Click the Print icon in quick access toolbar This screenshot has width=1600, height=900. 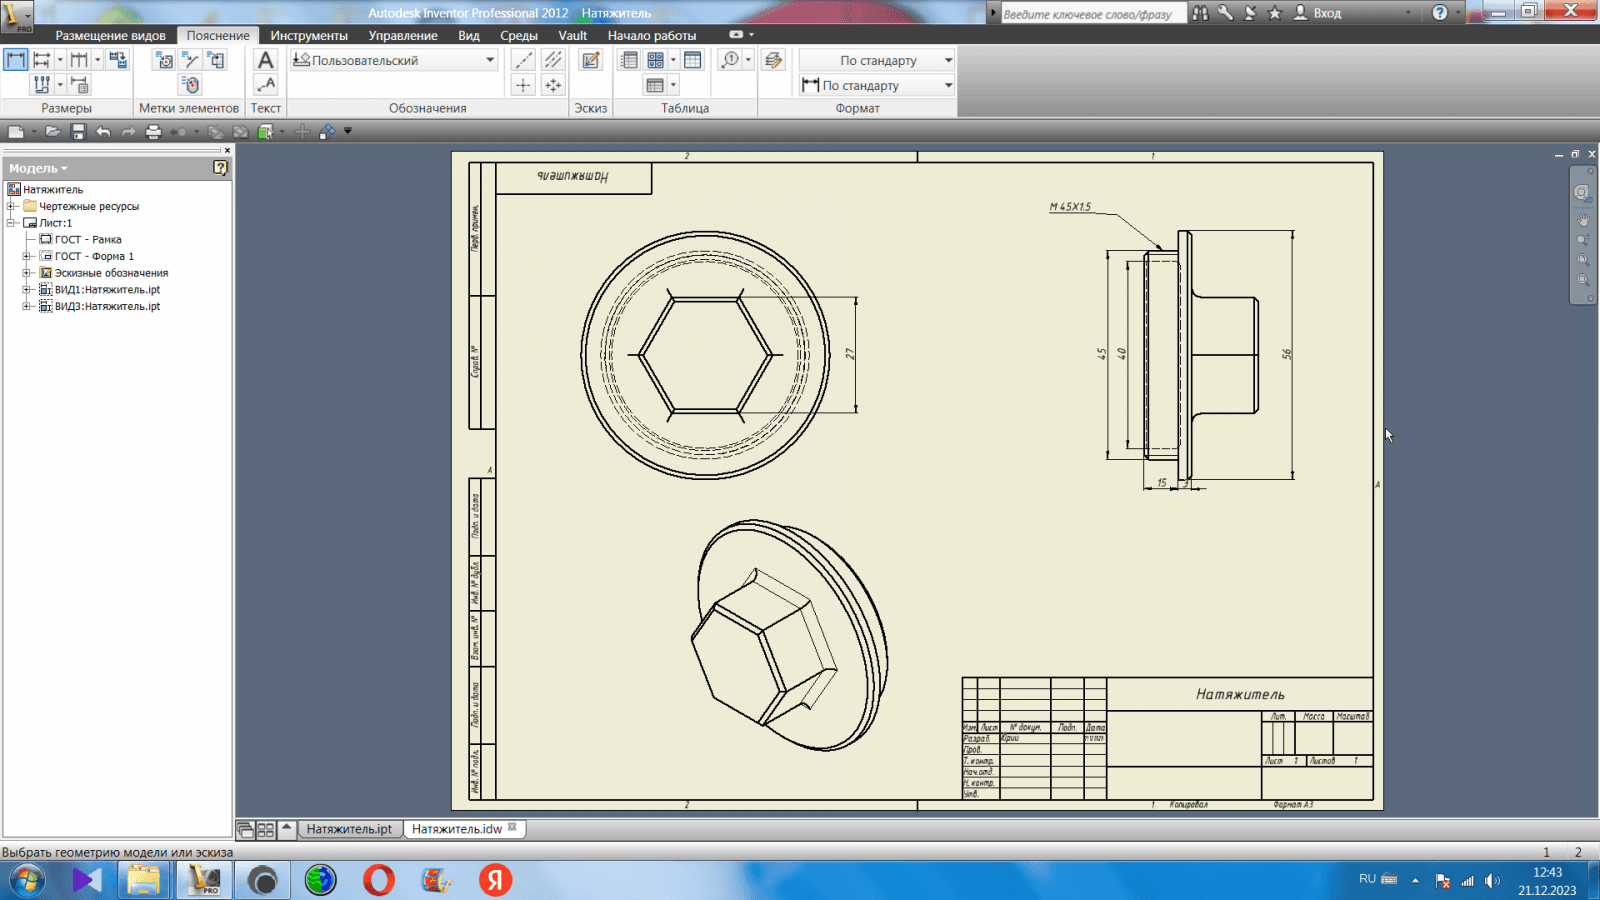click(x=153, y=131)
